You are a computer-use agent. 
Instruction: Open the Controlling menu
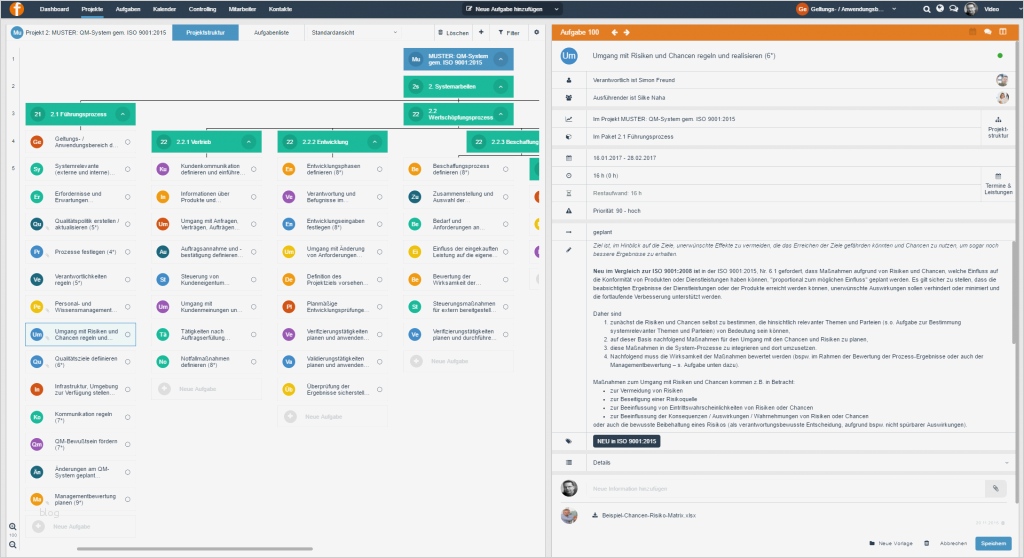point(202,9)
